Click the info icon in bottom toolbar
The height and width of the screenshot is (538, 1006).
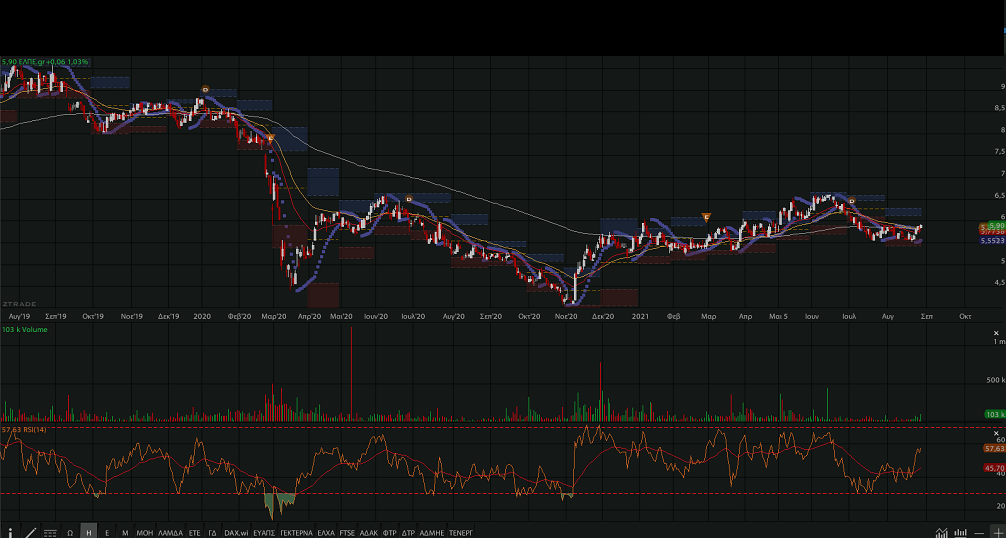coord(10,533)
